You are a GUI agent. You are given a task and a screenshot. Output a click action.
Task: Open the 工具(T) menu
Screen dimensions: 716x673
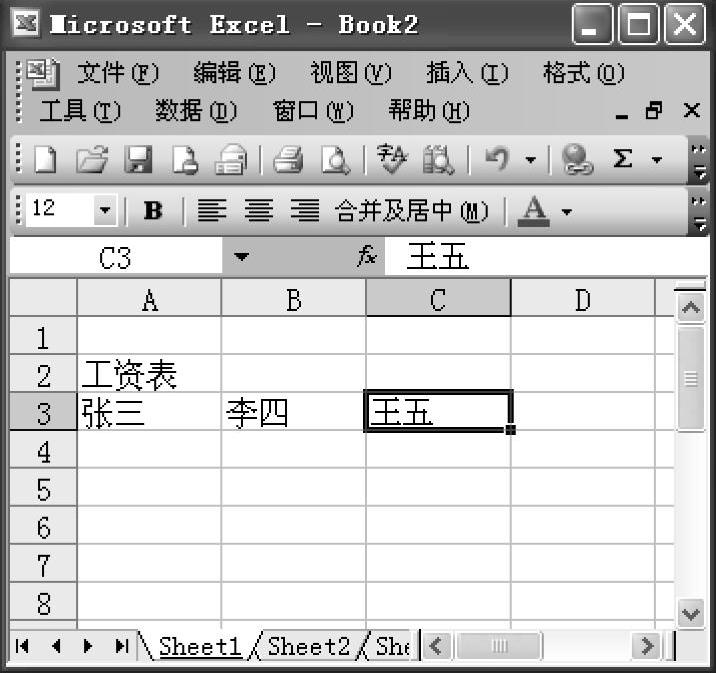(80, 111)
